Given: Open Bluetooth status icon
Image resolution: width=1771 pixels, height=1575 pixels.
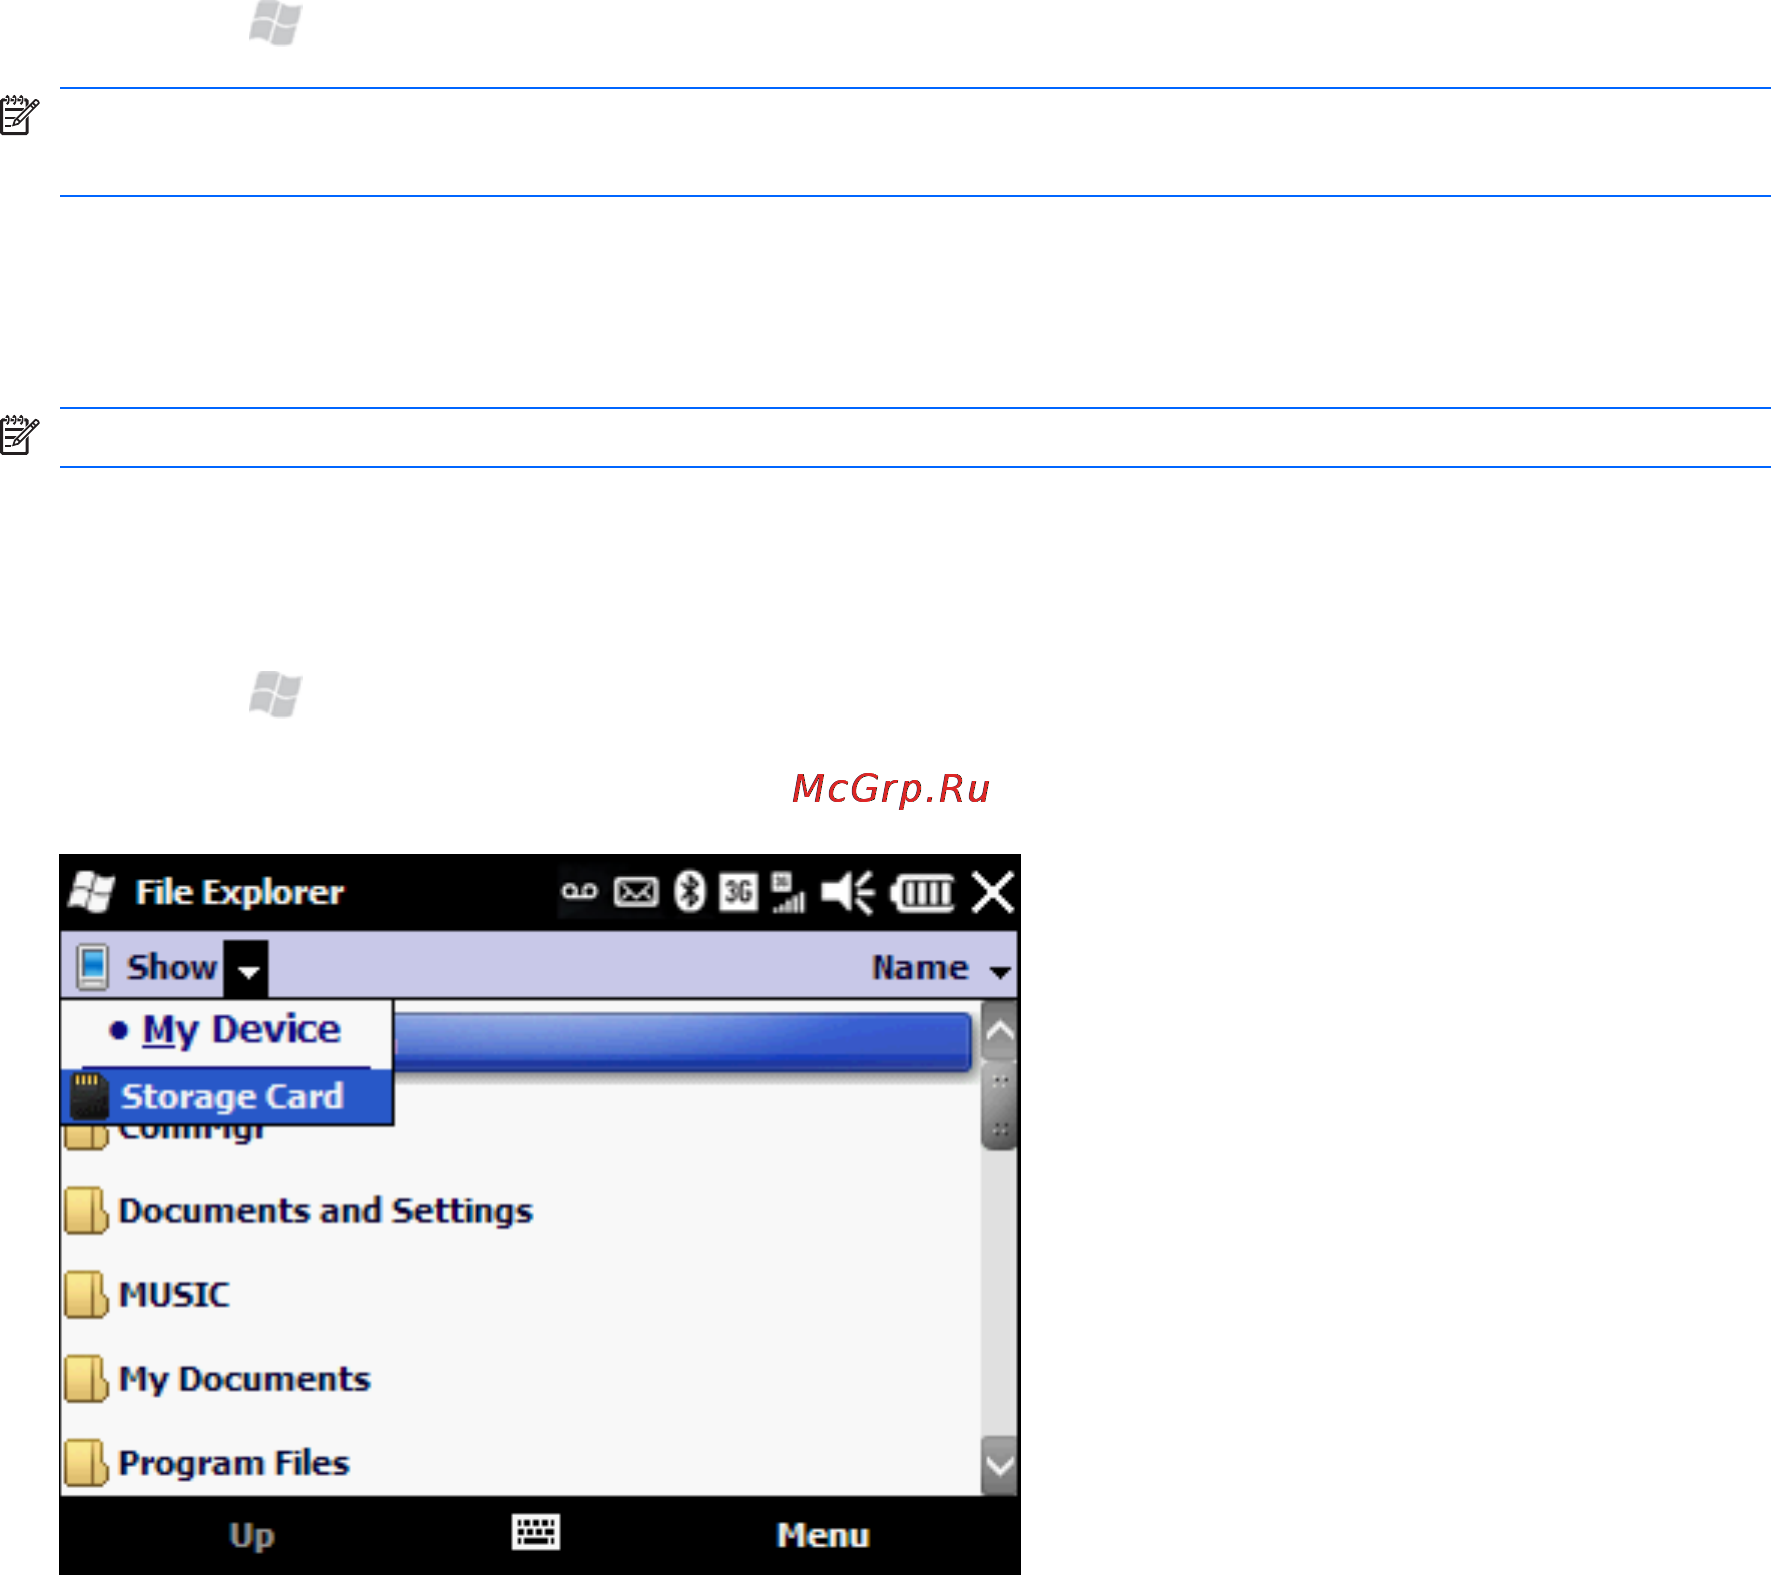Looking at the screenshot, I should pyautogui.click(x=690, y=891).
